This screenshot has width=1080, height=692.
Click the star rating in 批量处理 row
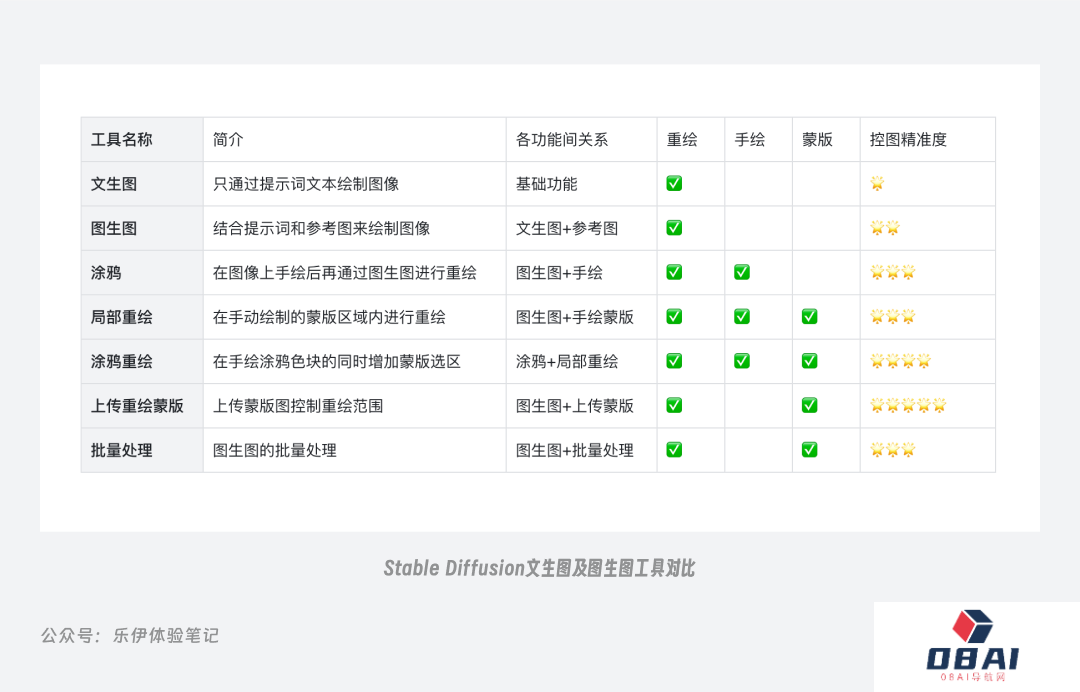coord(892,450)
